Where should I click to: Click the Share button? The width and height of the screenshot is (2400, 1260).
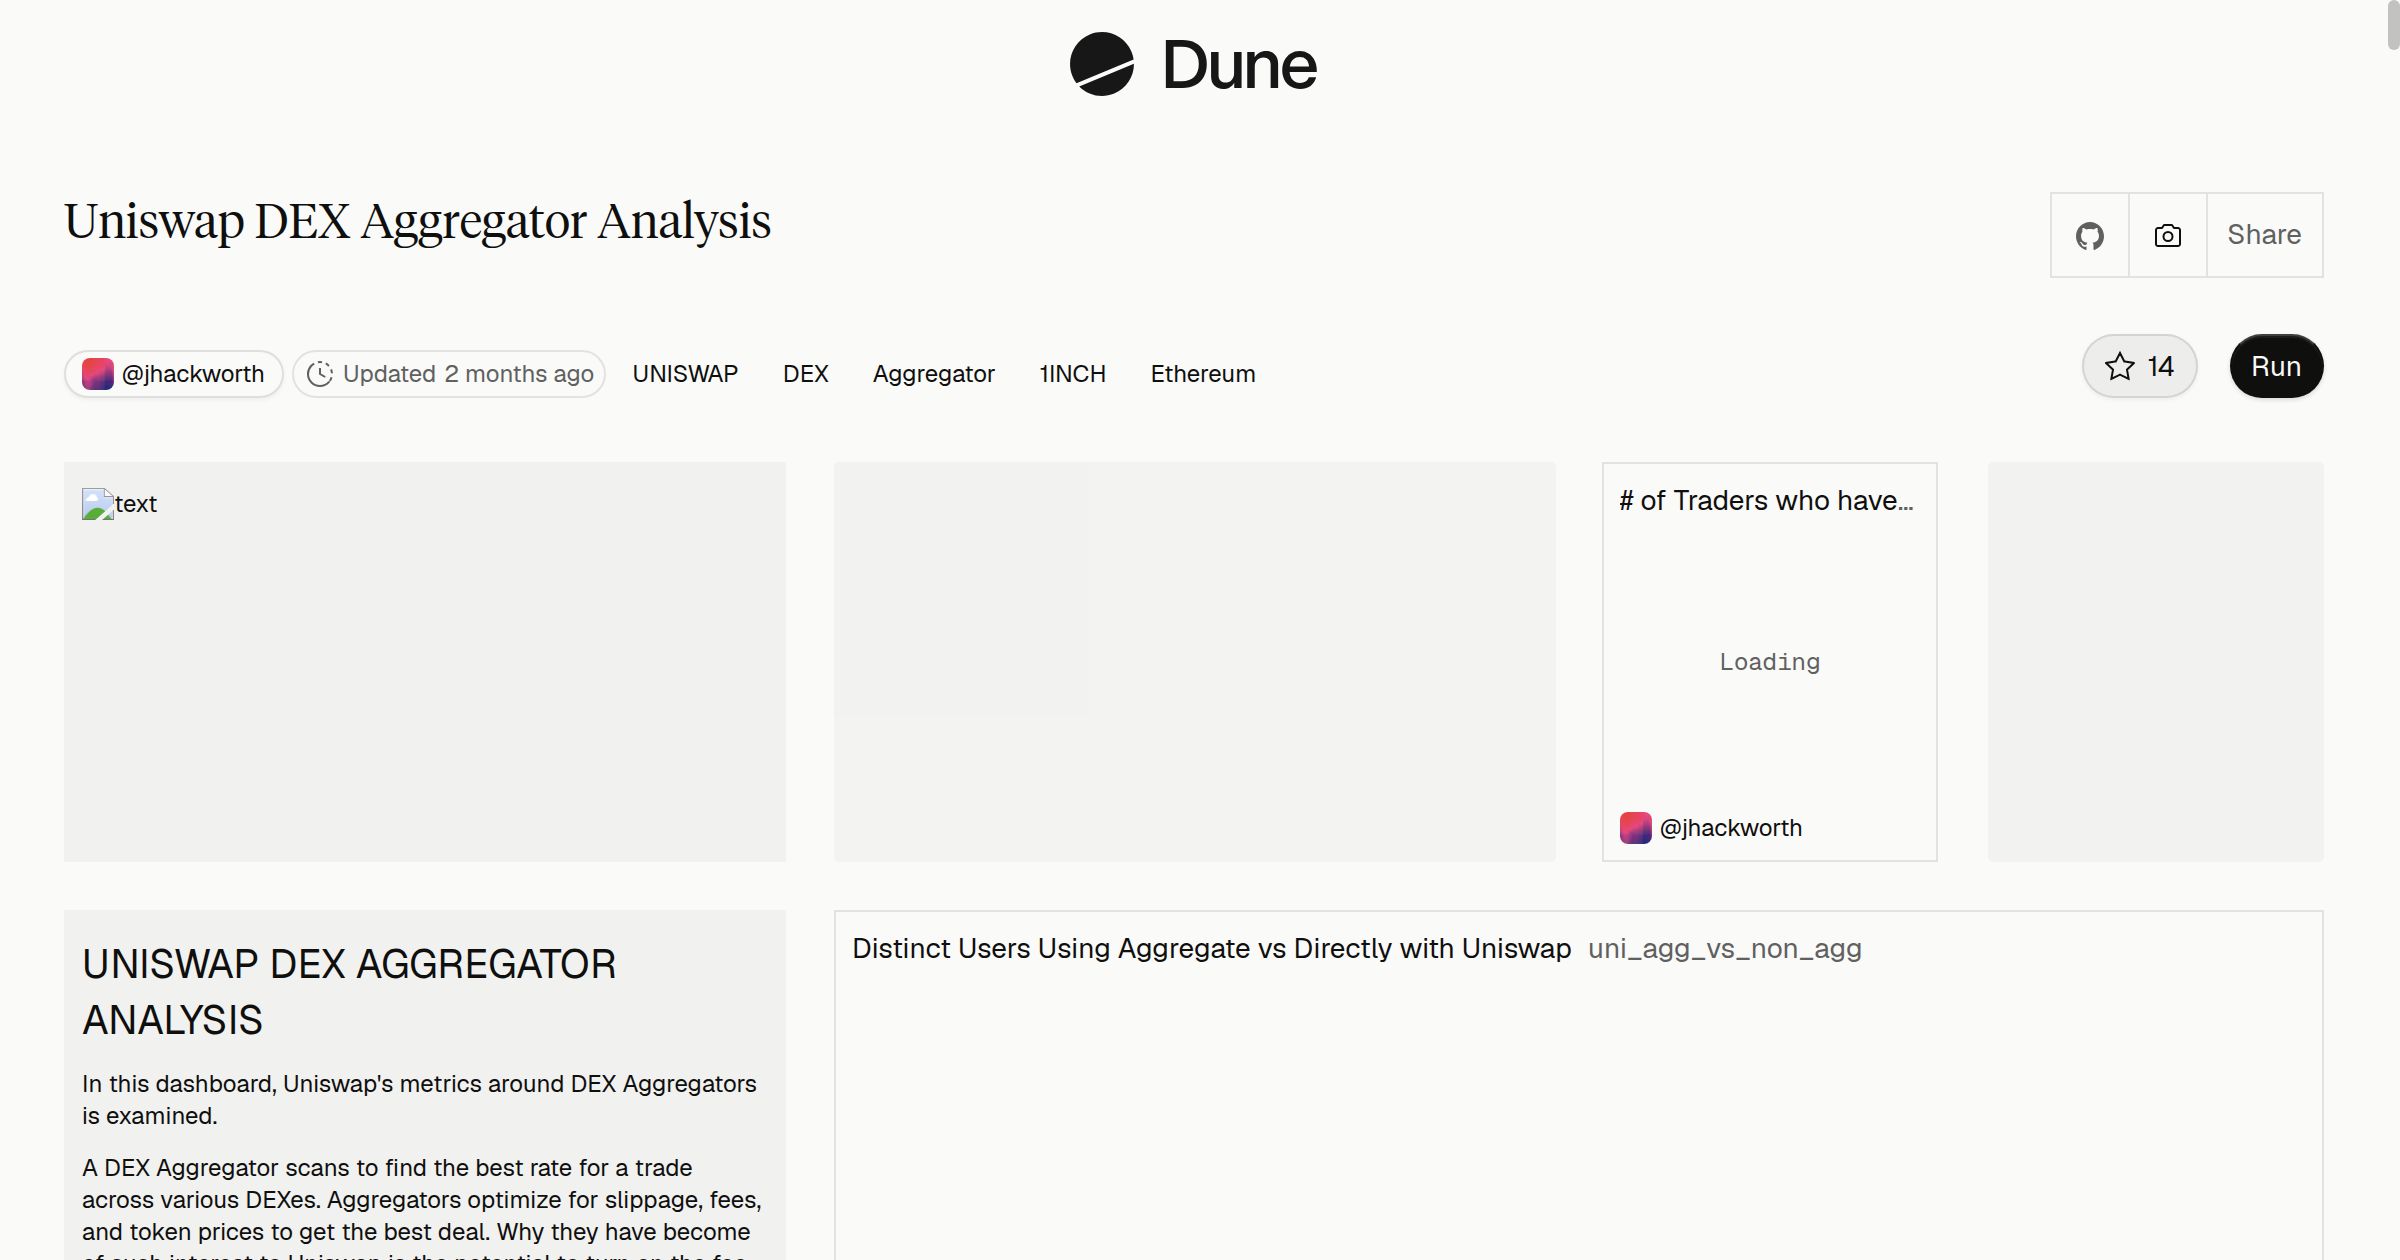pos(2264,235)
